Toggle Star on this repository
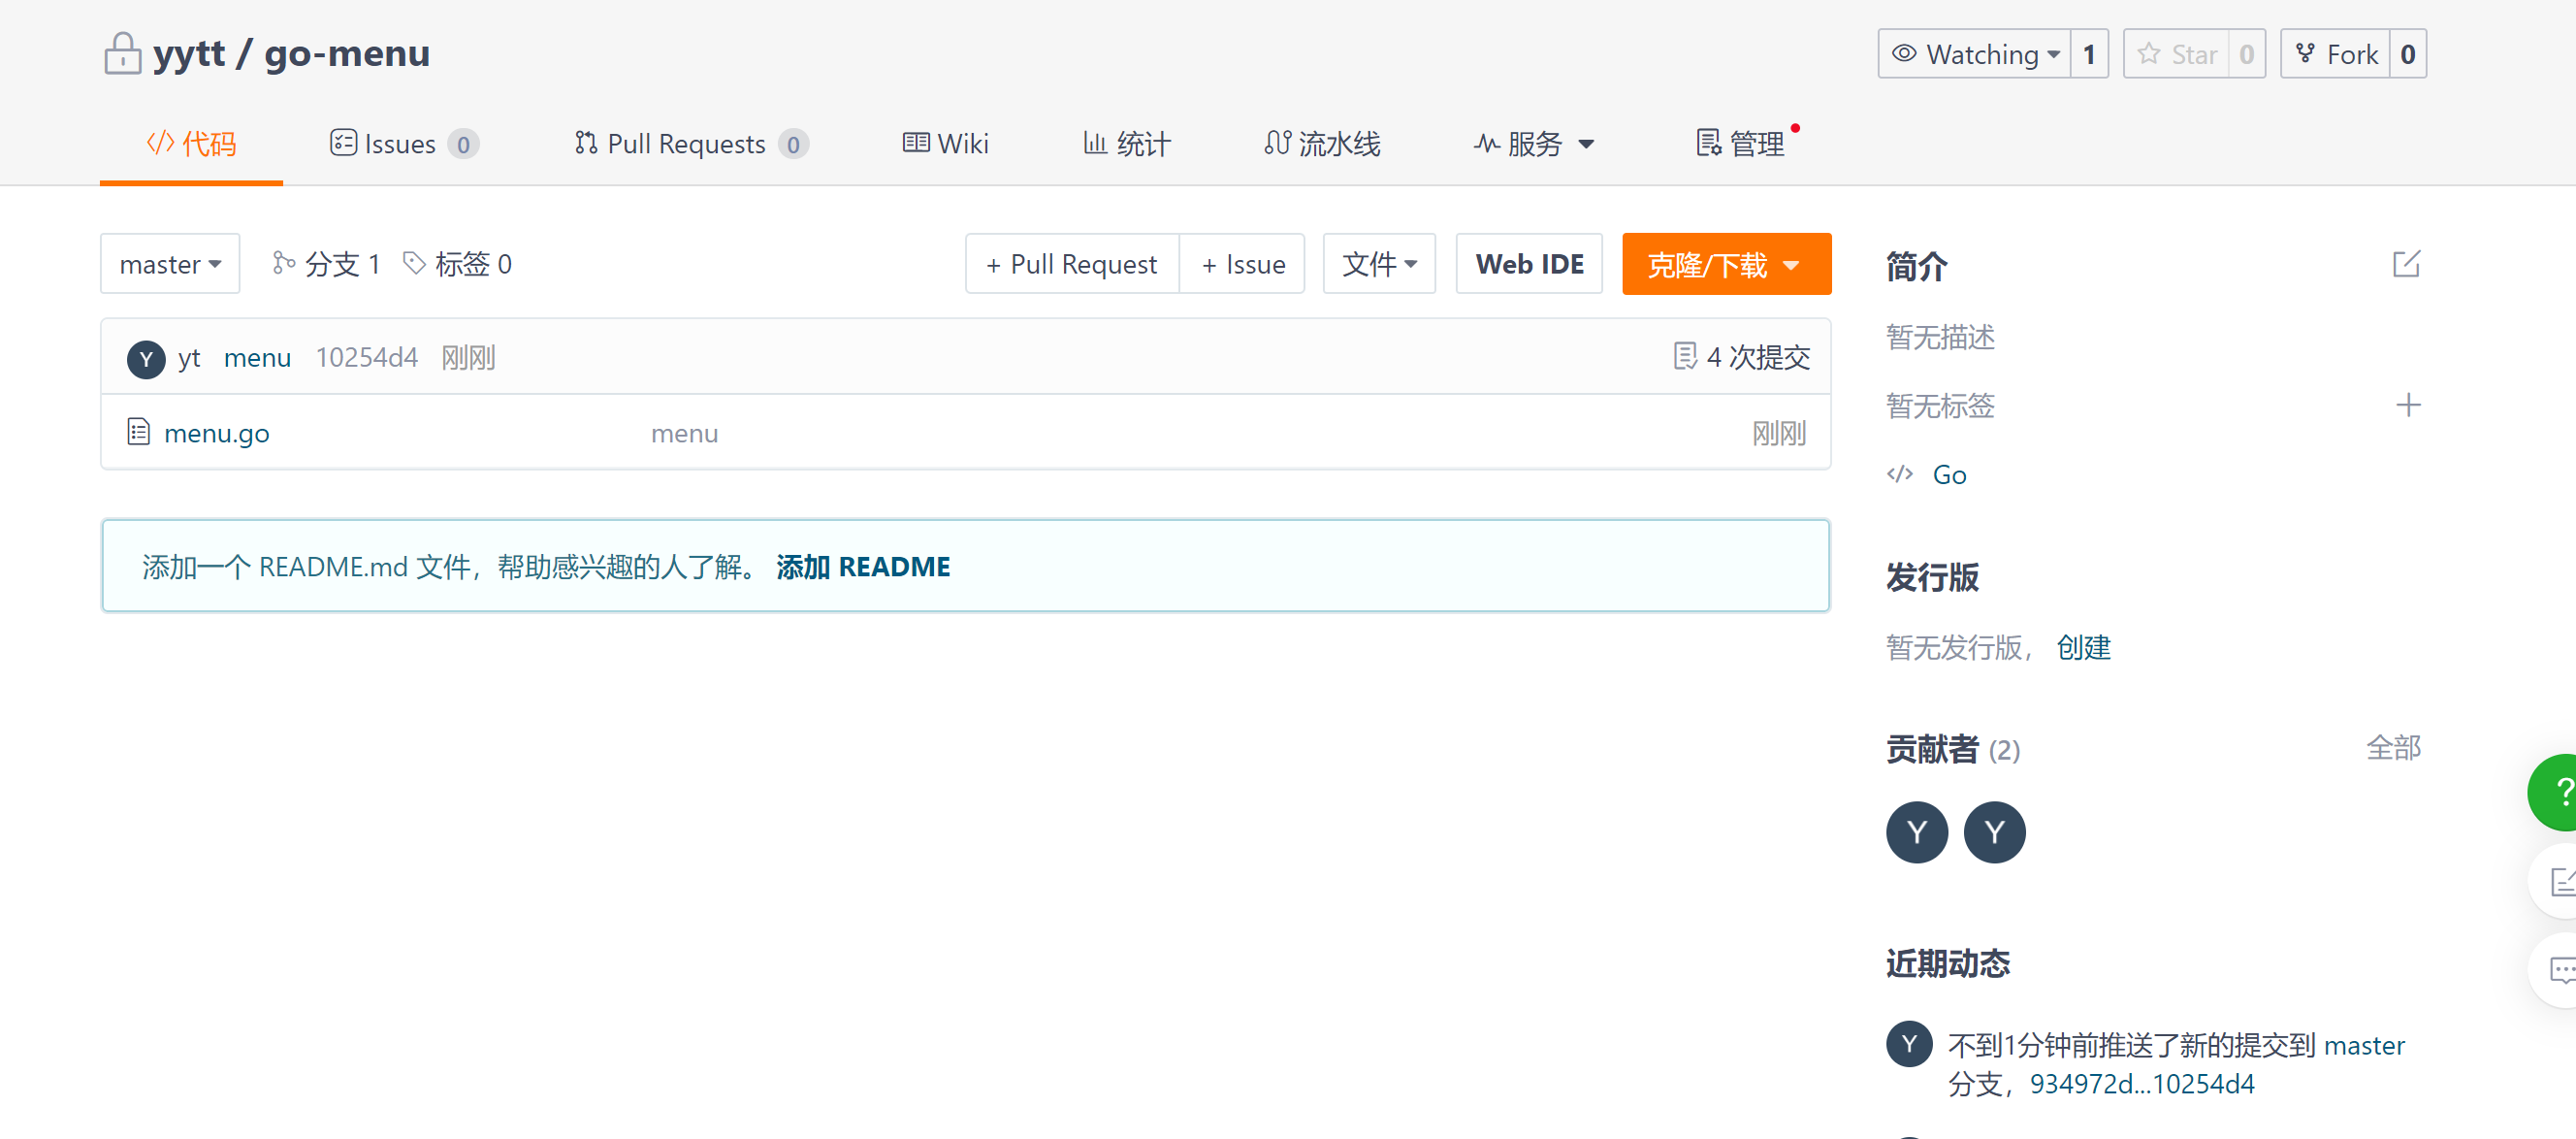The height and width of the screenshot is (1139, 2576). tap(2176, 54)
